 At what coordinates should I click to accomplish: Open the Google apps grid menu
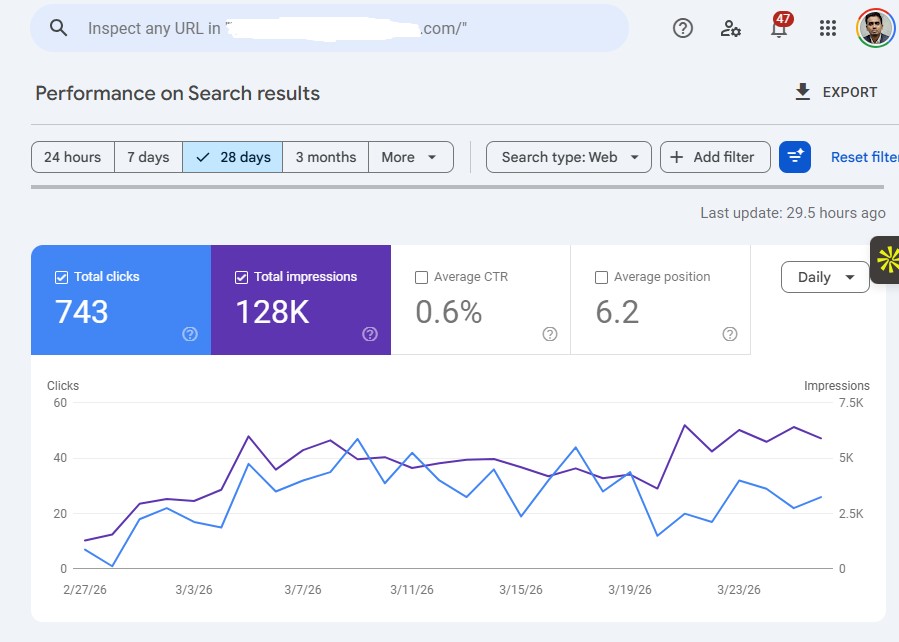(x=827, y=28)
